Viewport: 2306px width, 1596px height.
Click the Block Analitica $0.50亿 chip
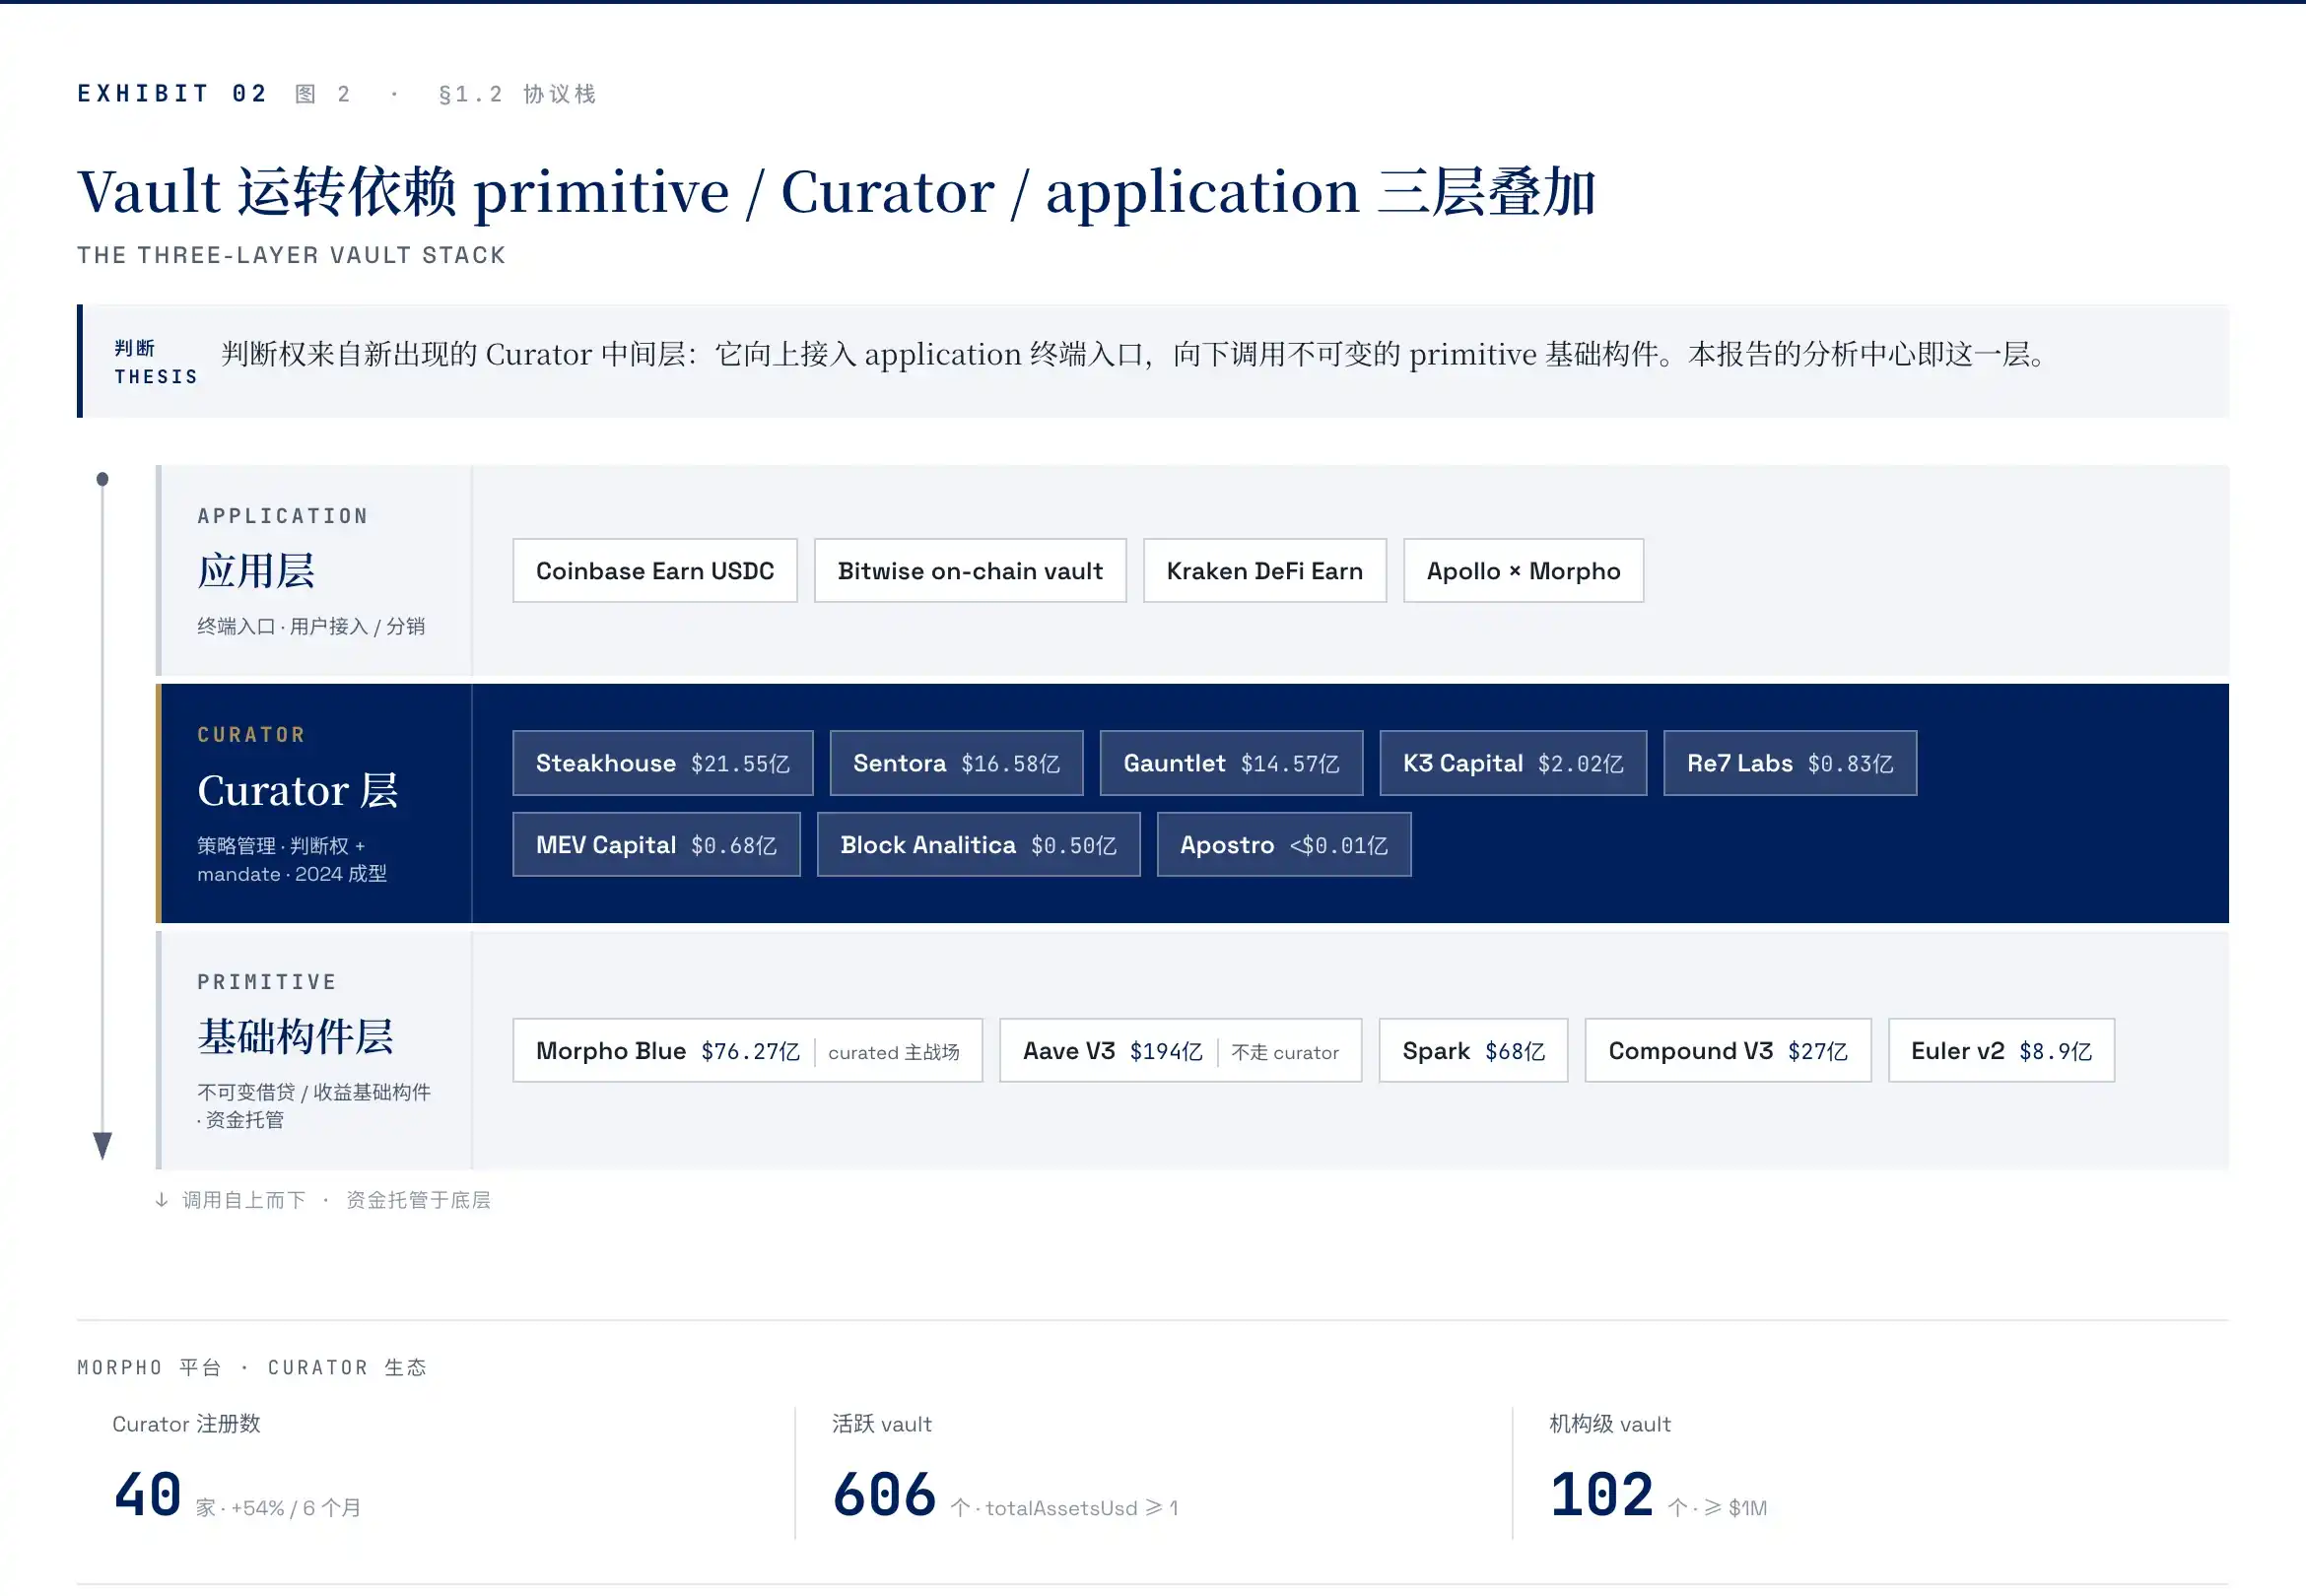click(979, 845)
